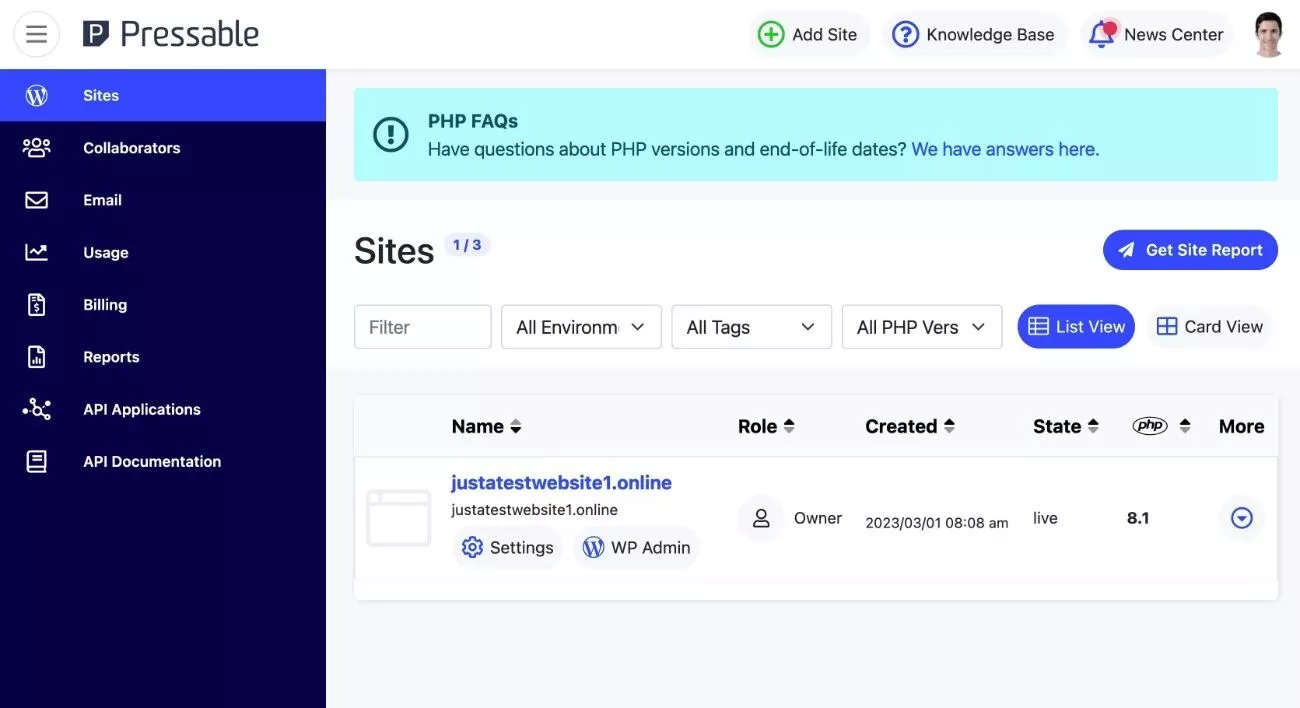
Task: Open API Applications sidebar item
Action: click(x=141, y=409)
